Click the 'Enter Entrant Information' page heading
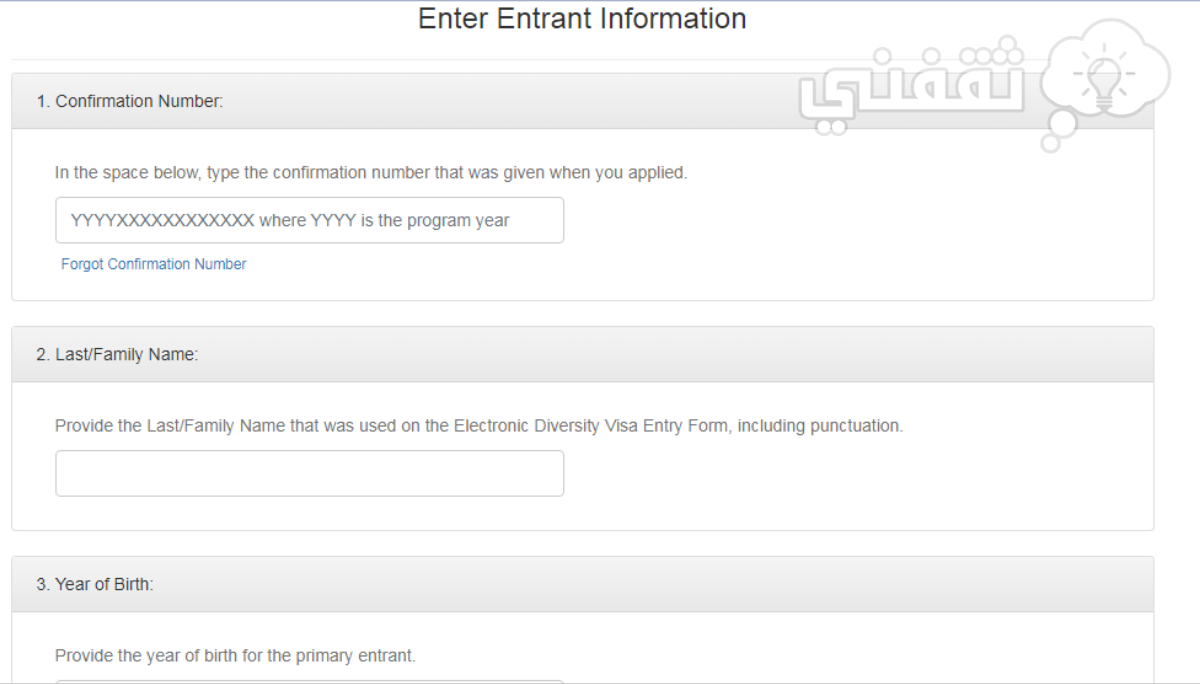 [x=582, y=18]
